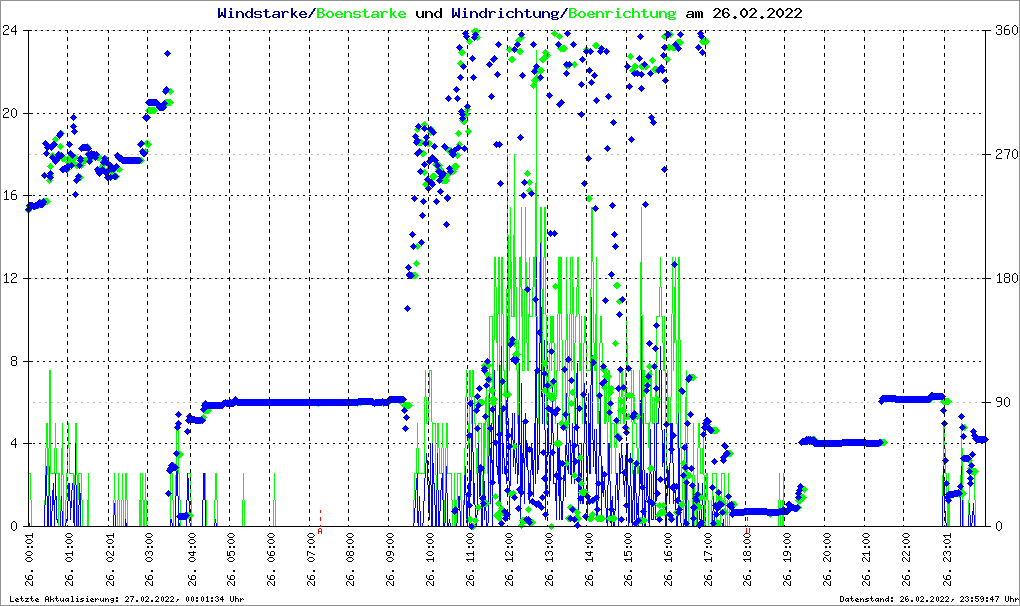Click the right axis direction value "180"
The image size is (1020, 606).
click(1007, 278)
